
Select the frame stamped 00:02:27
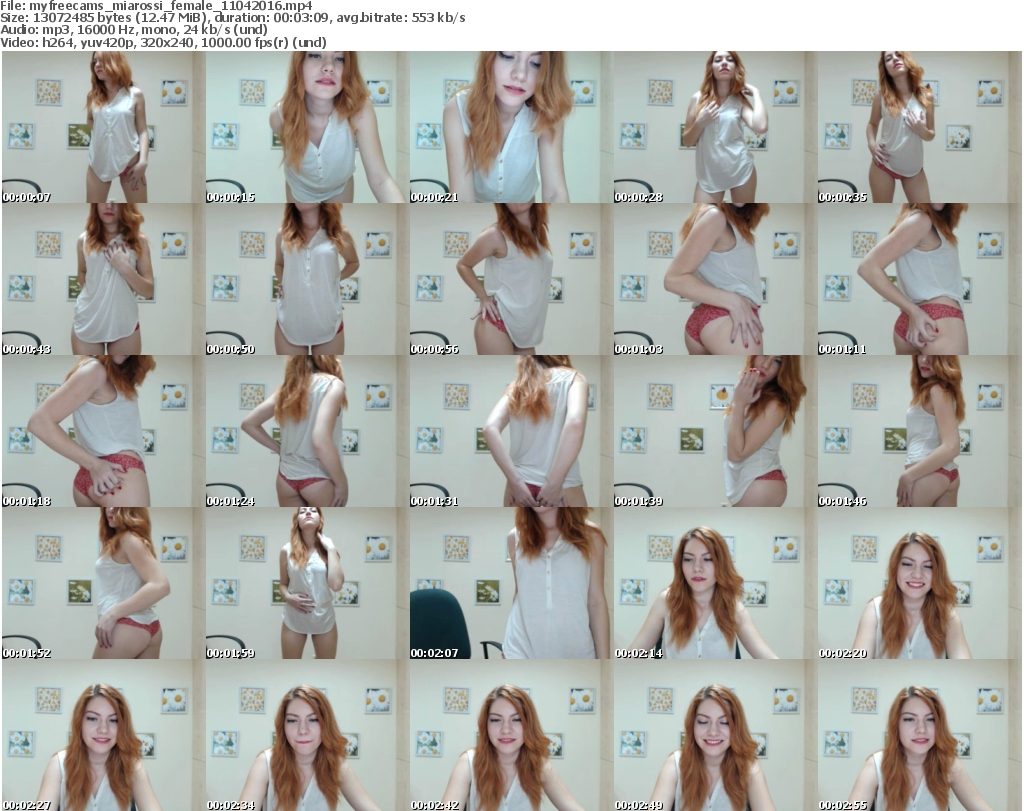tap(103, 735)
